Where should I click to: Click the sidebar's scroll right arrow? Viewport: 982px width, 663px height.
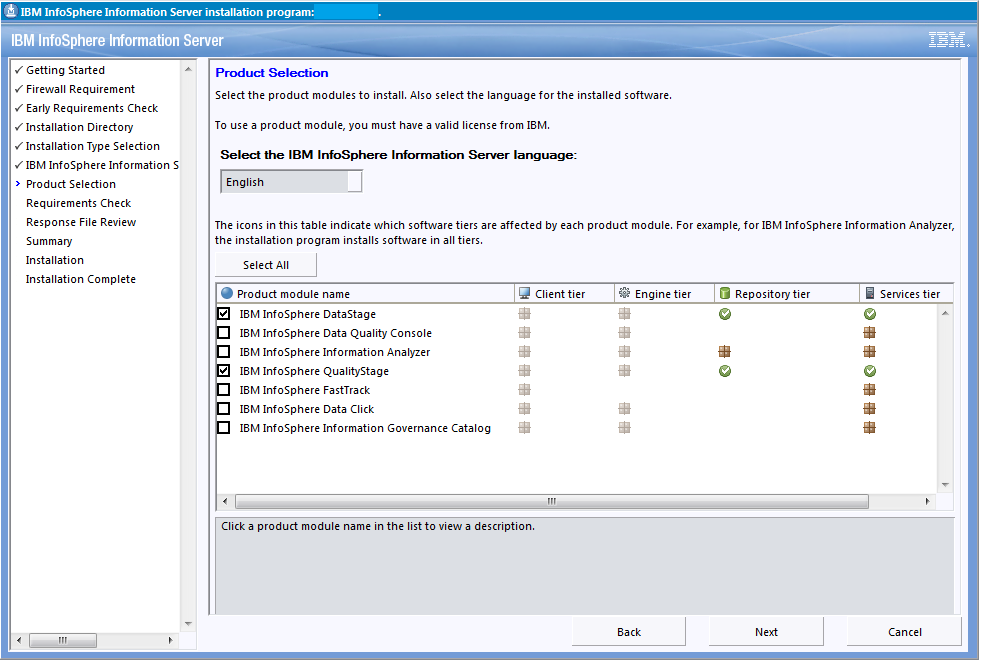pyautogui.click(x=170, y=640)
